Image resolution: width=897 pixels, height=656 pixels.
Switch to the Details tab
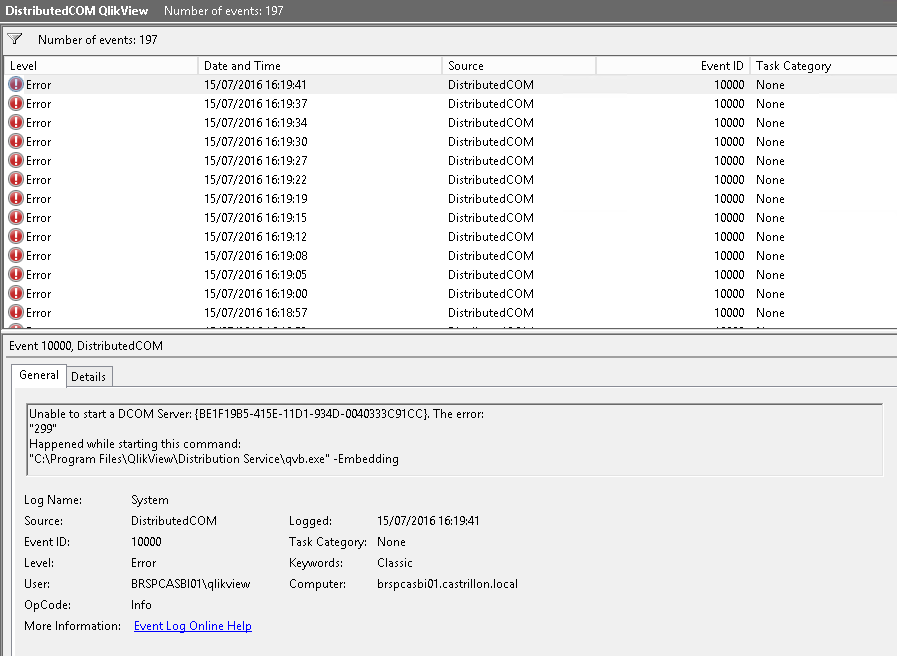point(89,376)
